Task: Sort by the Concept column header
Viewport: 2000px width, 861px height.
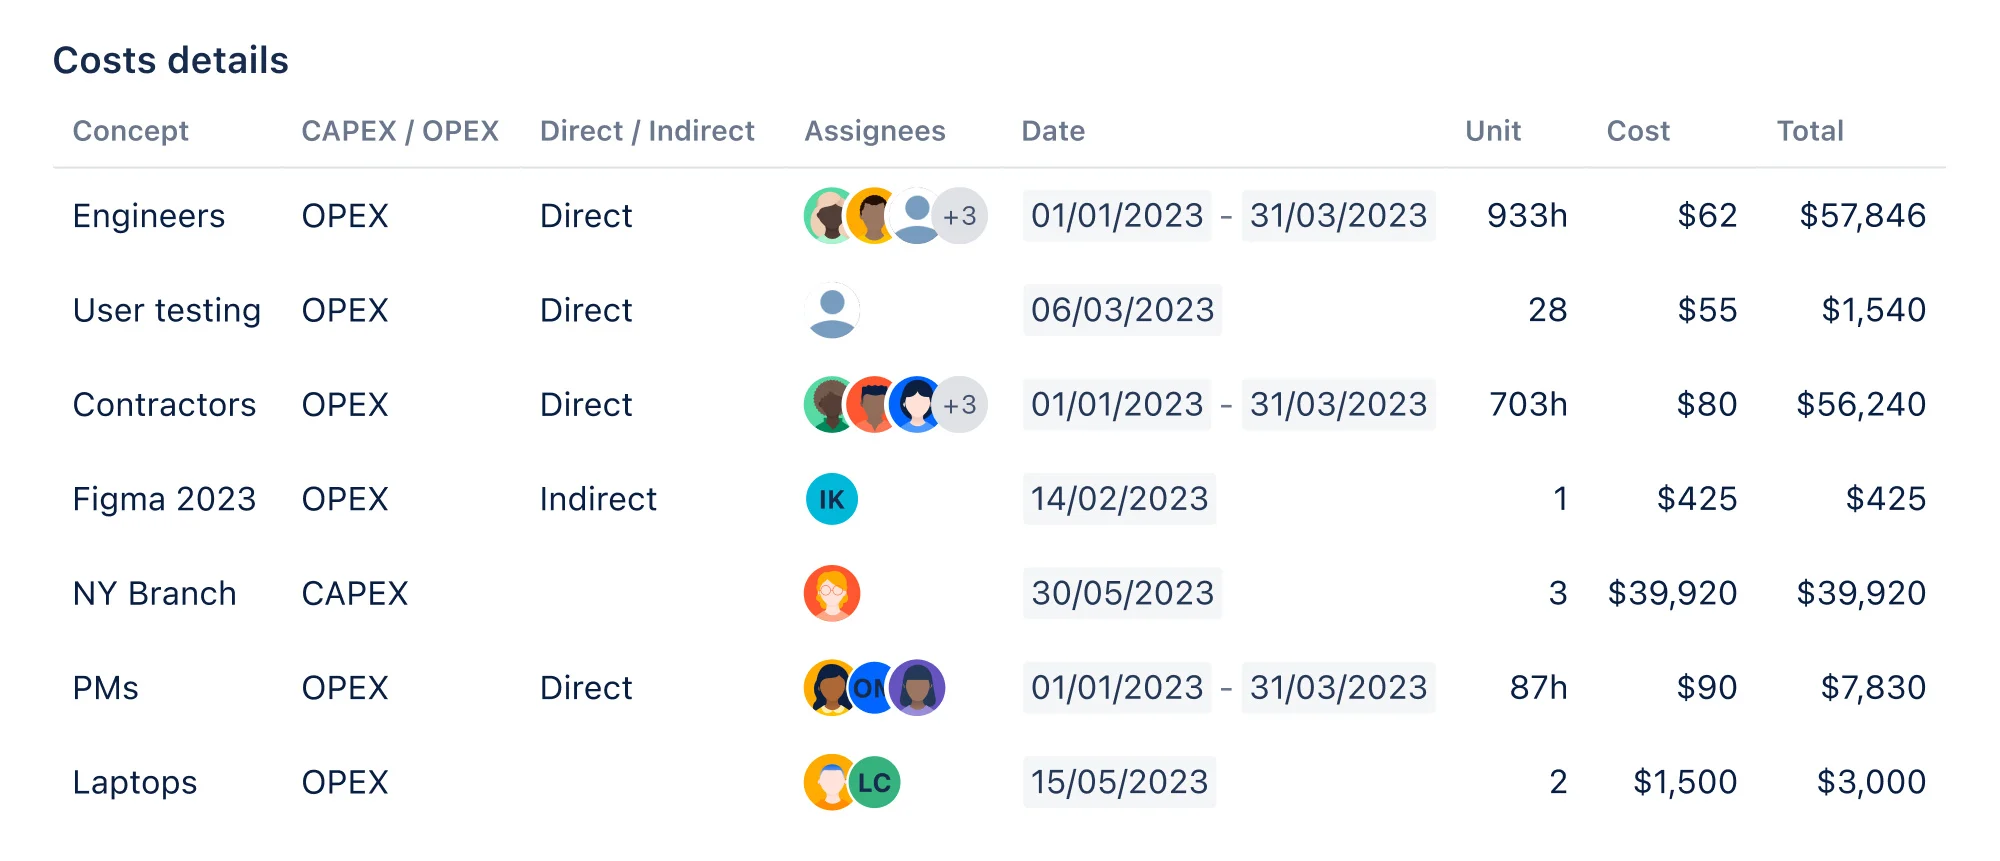Action: click(130, 131)
